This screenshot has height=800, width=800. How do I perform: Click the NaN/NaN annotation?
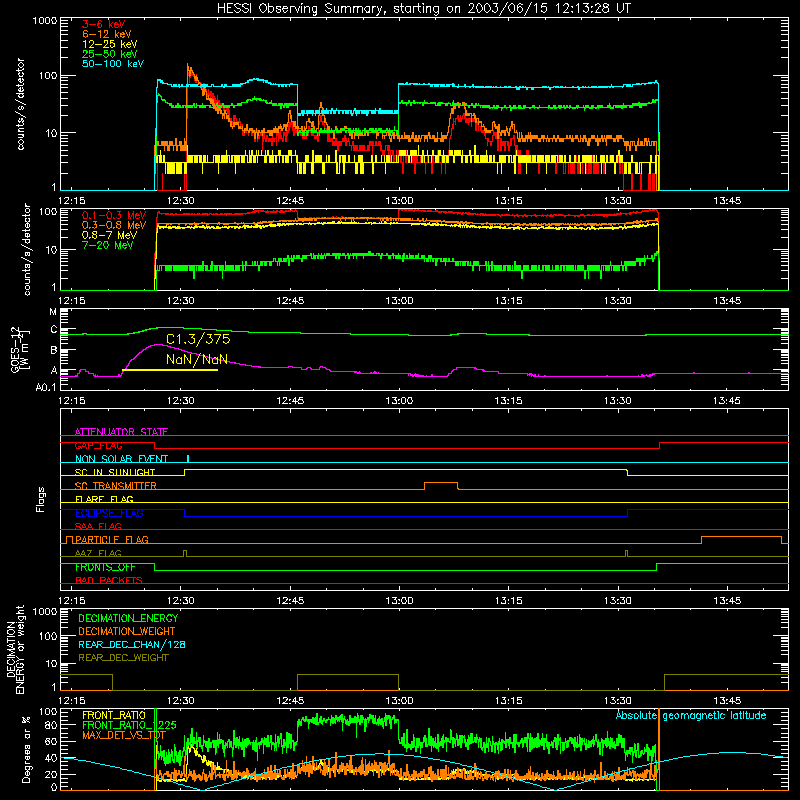(x=196, y=359)
